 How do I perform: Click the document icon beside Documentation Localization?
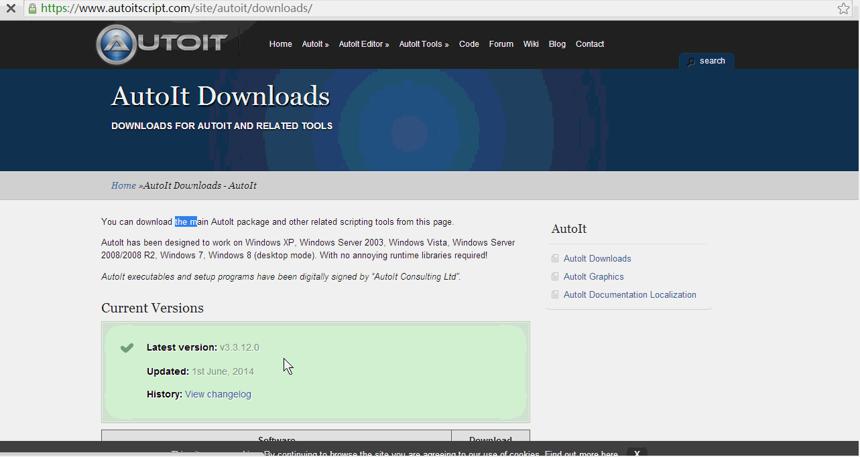tap(555, 295)
